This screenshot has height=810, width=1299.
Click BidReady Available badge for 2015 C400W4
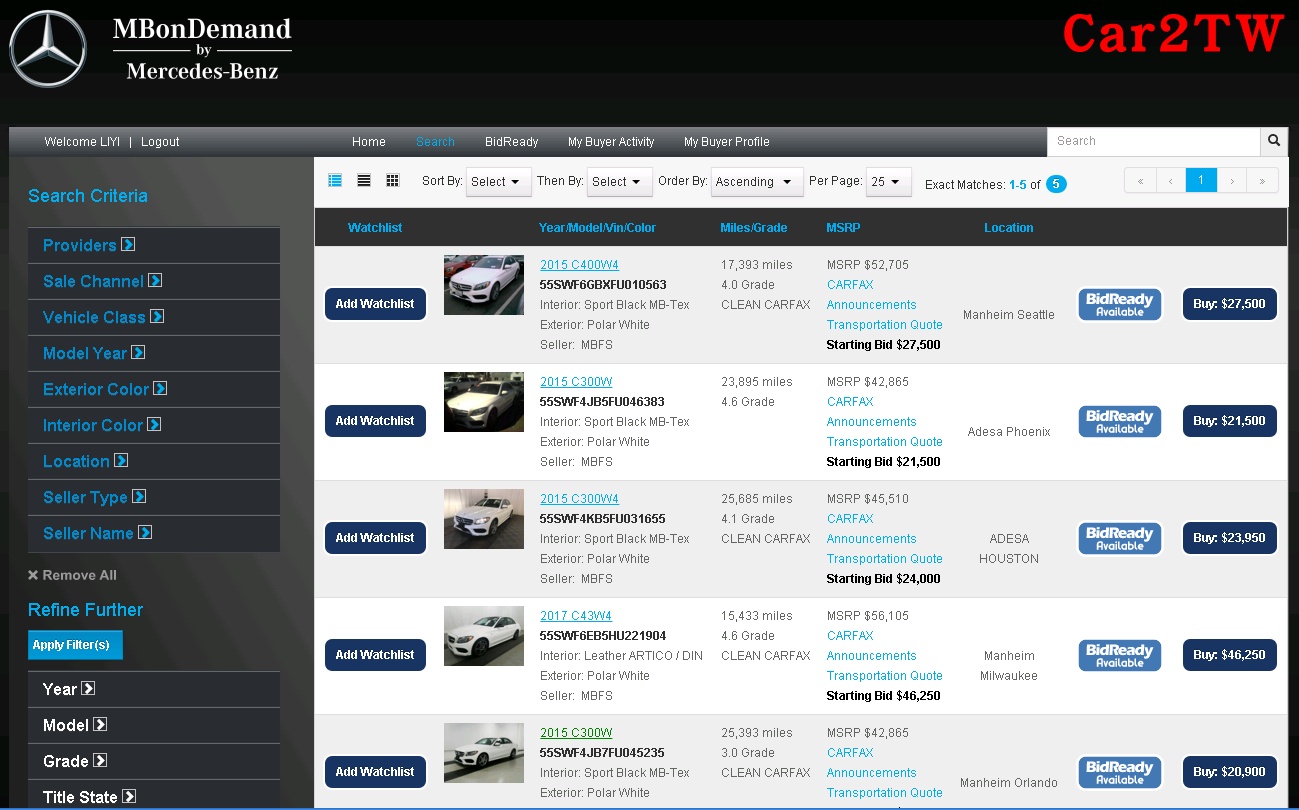(x=1119, y=304)
